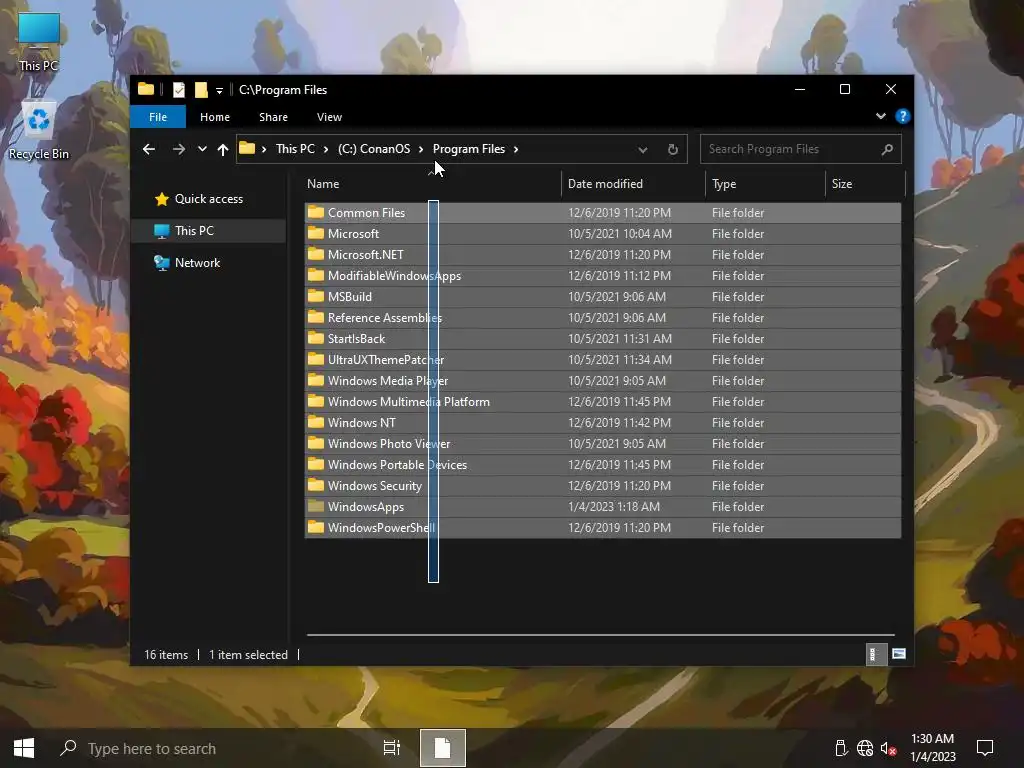Viewport: 1024px width, 768px height.
Task: Open the address bar history dropdown
Action: [x=643, y=150]
